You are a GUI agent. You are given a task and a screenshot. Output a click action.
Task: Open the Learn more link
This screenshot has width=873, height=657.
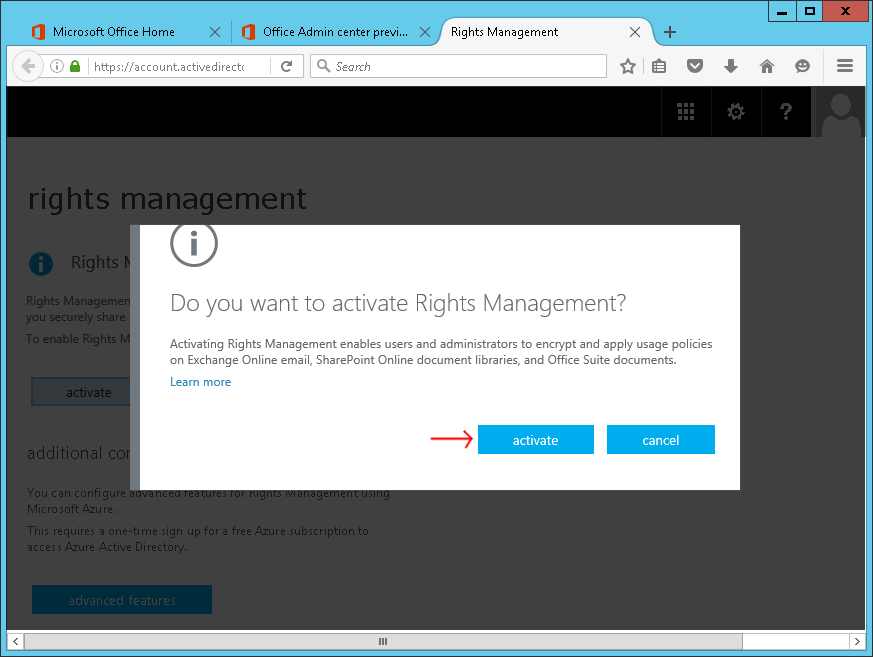[200, 382]
